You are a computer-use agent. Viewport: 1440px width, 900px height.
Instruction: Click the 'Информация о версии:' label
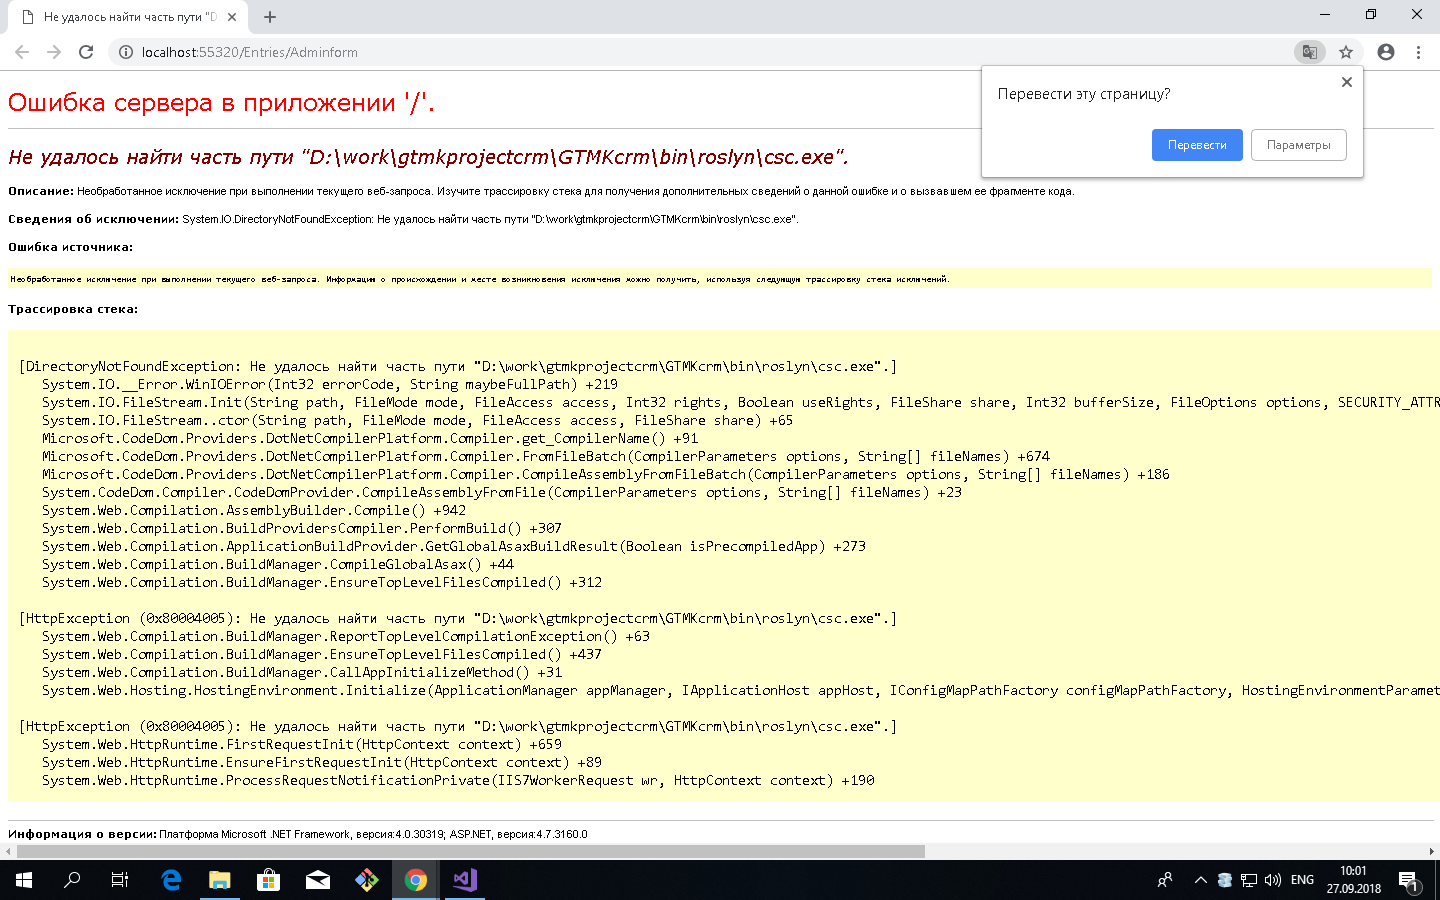click(x=82, y=834)
